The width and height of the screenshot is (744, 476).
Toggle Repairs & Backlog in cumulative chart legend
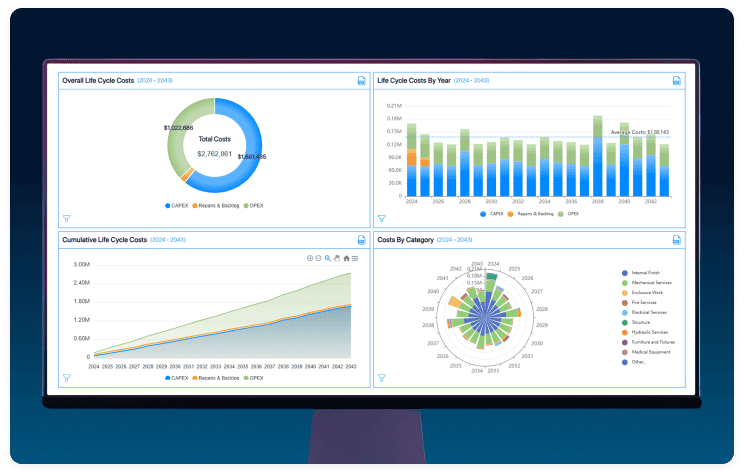[x=211, y=378]
